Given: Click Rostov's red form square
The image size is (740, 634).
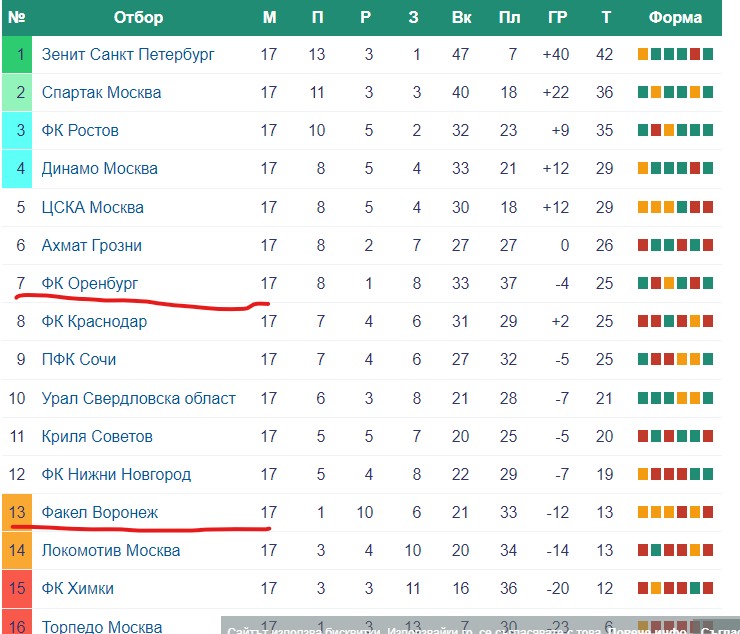Looking at the screenshot, I should 656,130.
